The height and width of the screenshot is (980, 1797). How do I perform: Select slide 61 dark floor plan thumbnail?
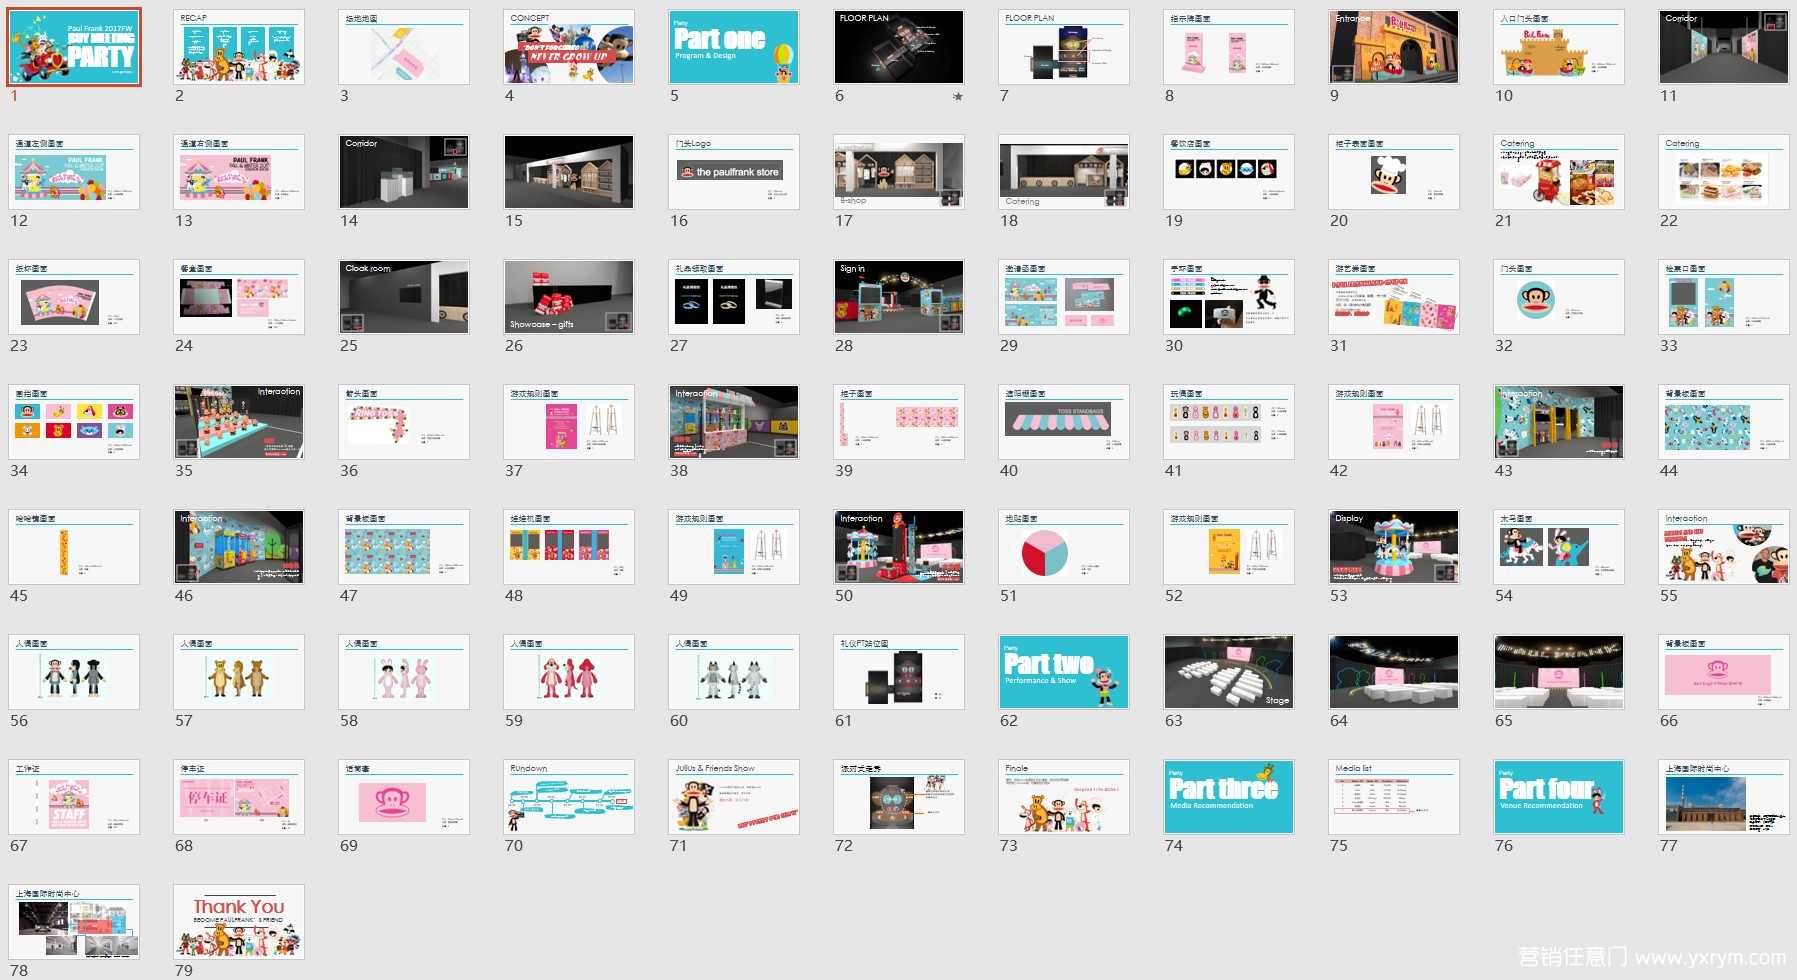tap(899, 672)
